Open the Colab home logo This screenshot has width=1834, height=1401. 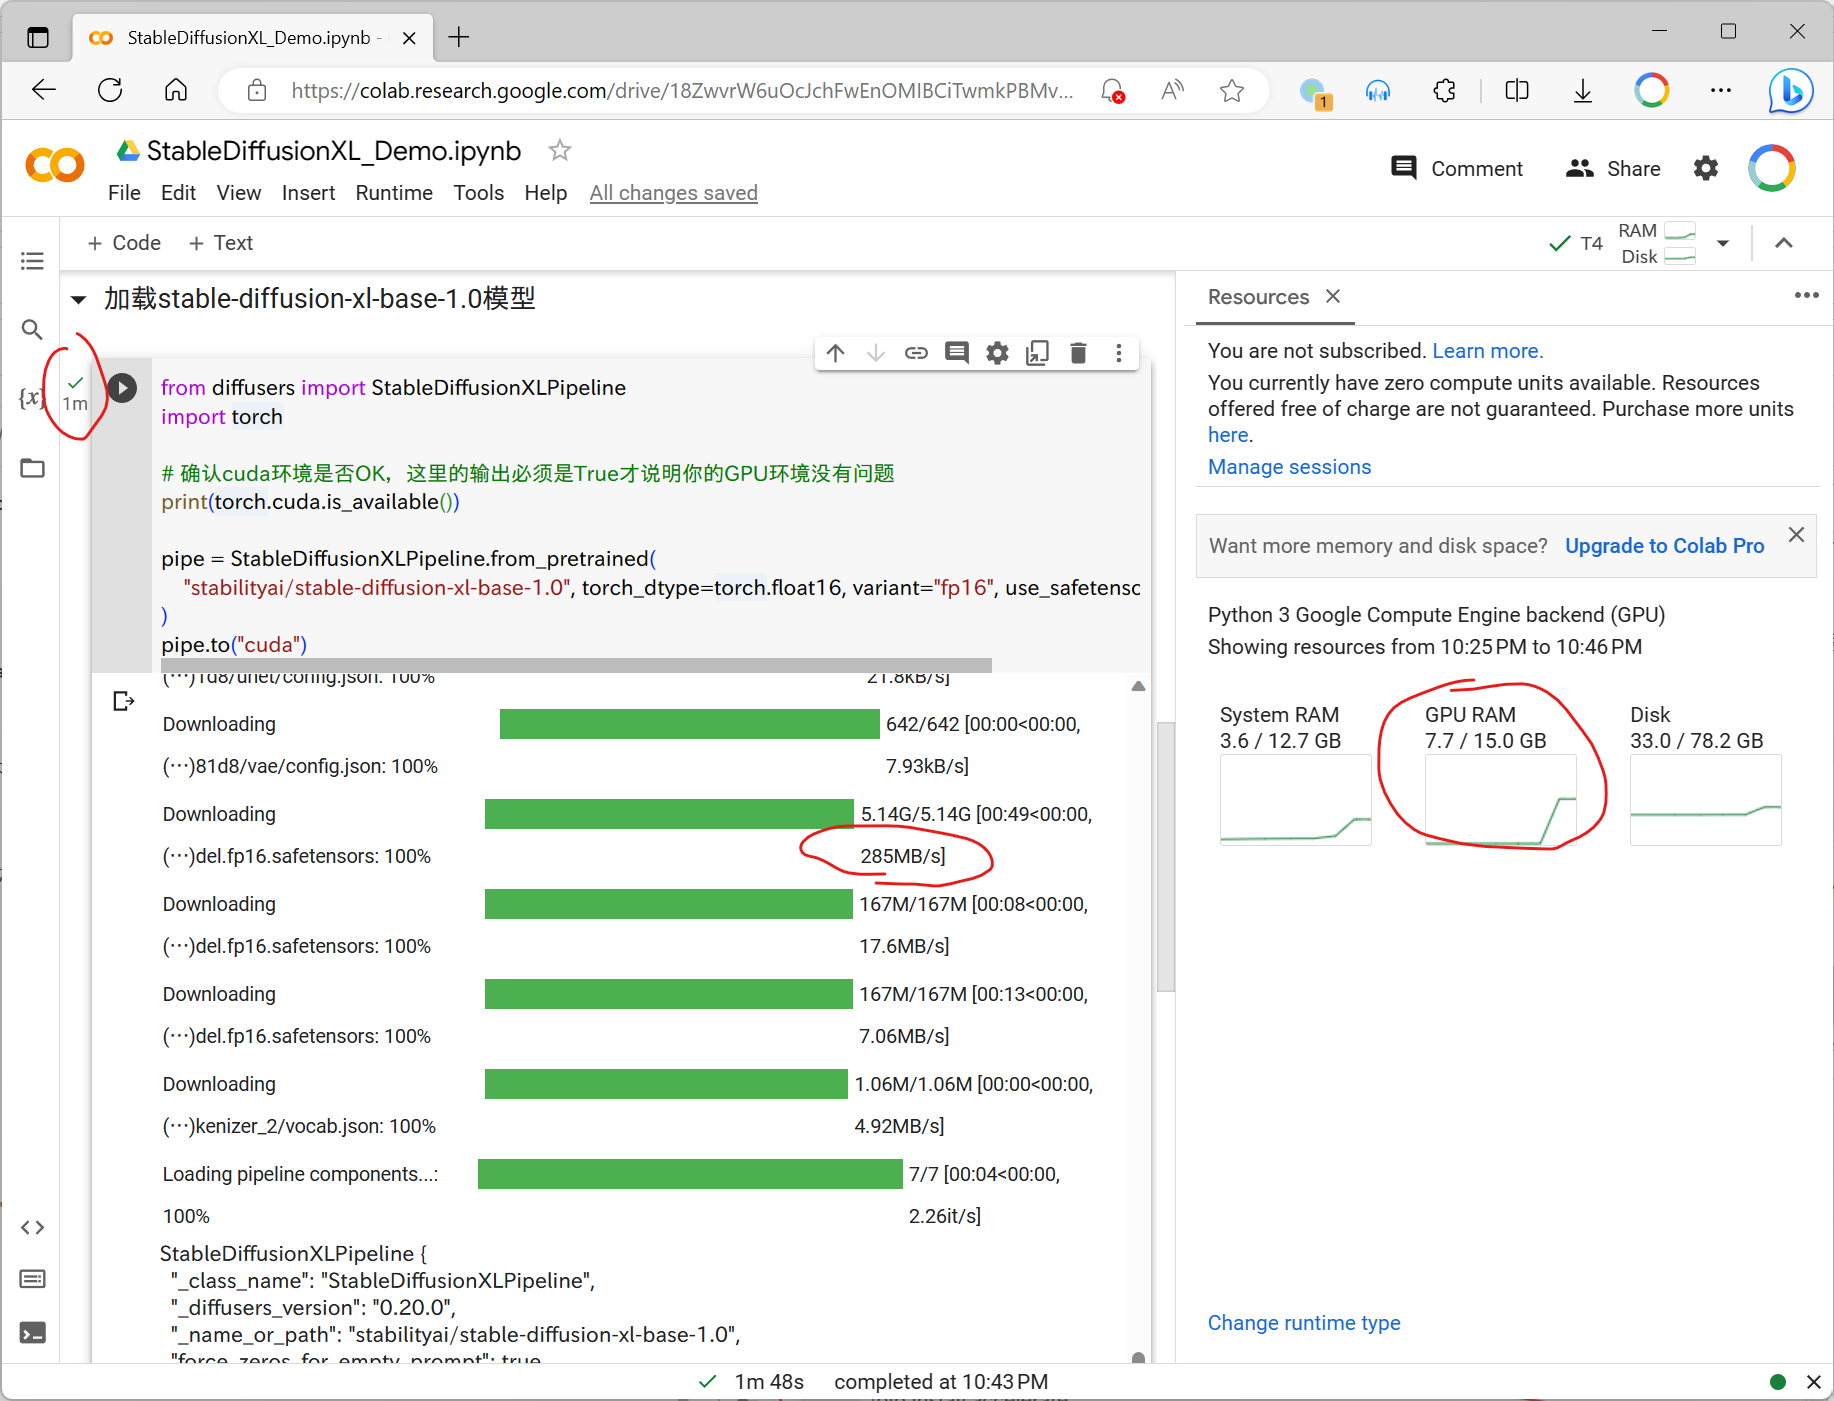[55, 165]
